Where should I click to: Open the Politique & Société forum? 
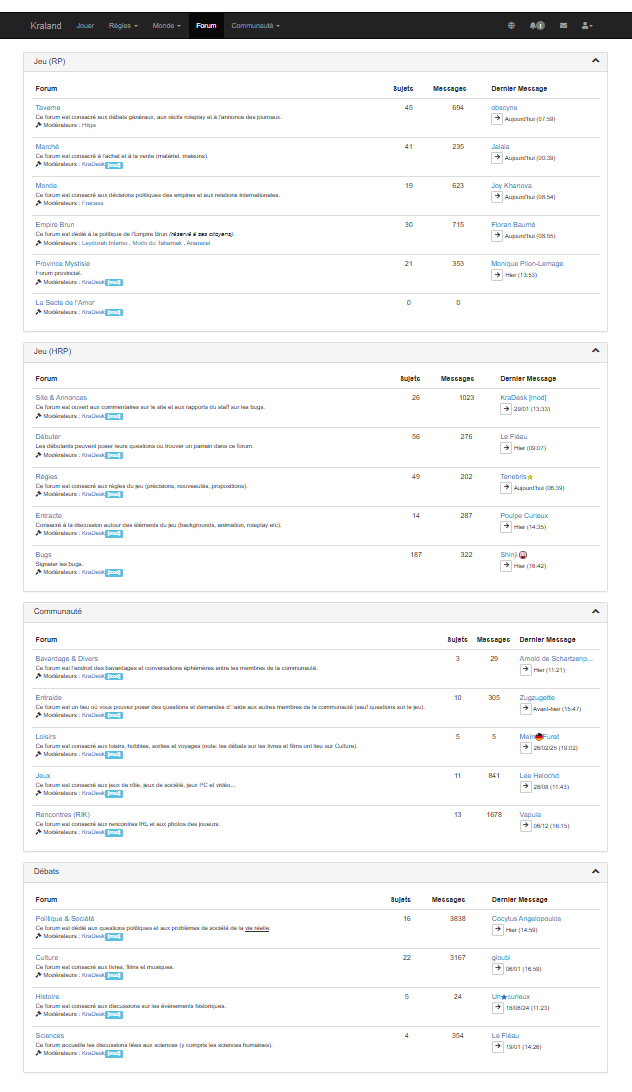click(65, 918)
